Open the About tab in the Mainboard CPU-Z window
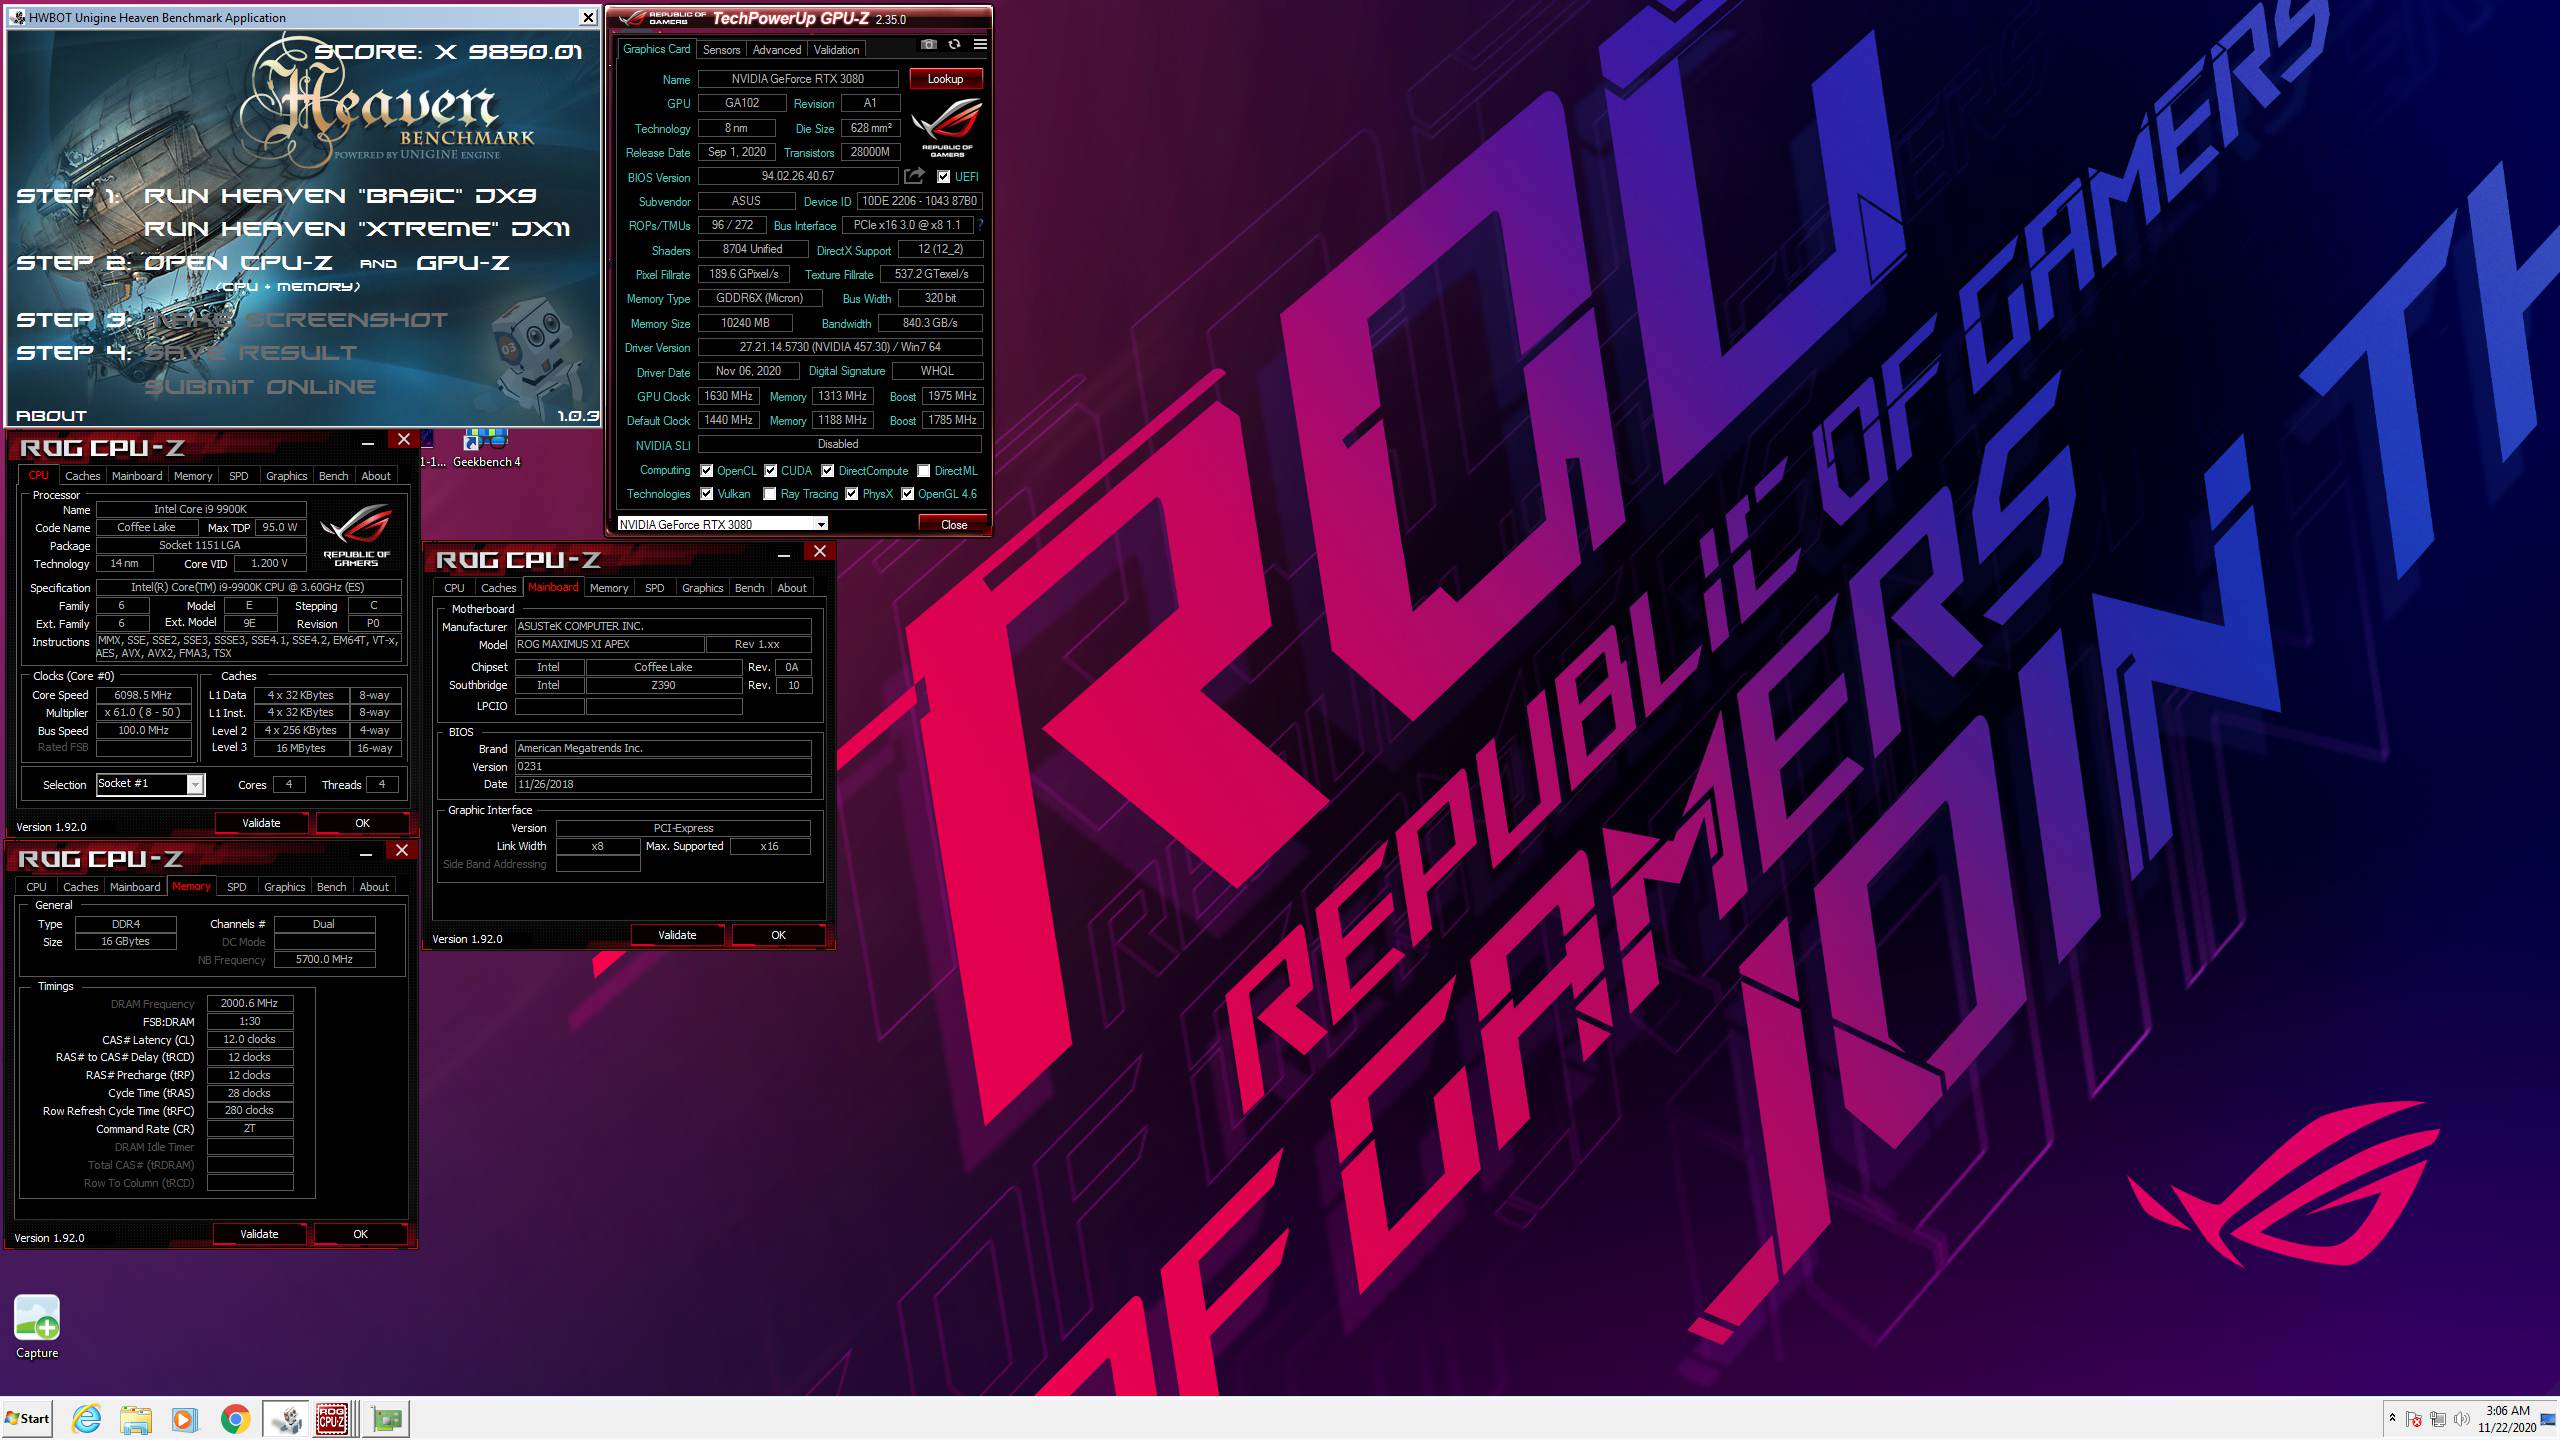2560x1440 pixels. coord(792,588)
